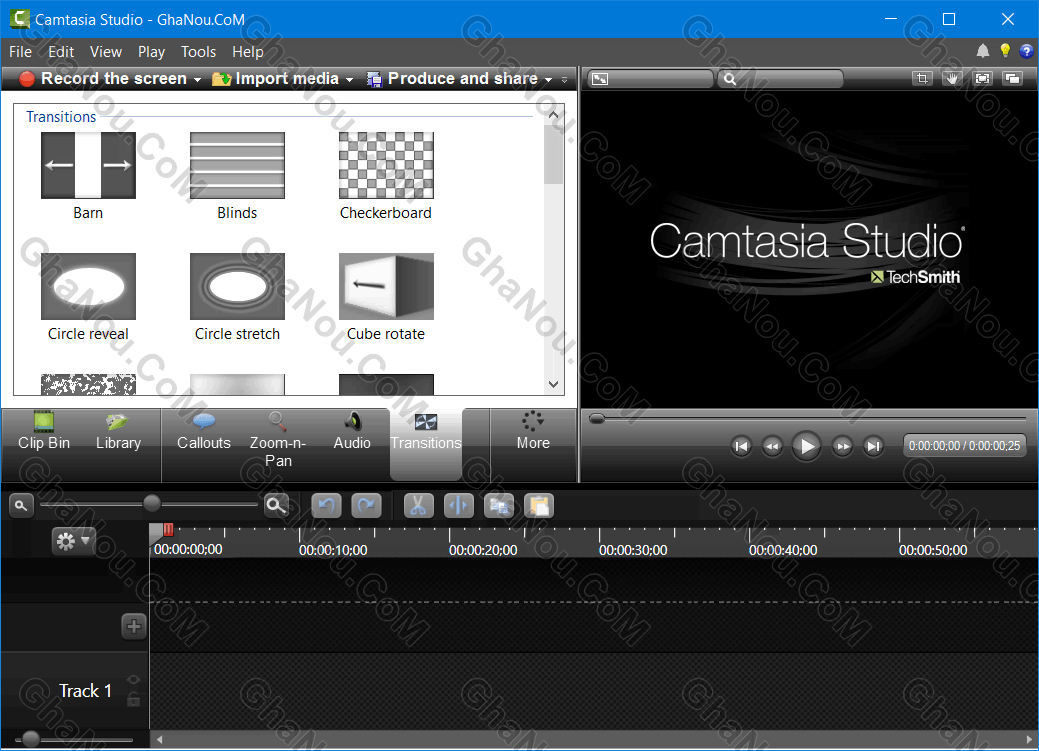
Task: Choose the Circle reveal transition
Action: click(88, 286)
